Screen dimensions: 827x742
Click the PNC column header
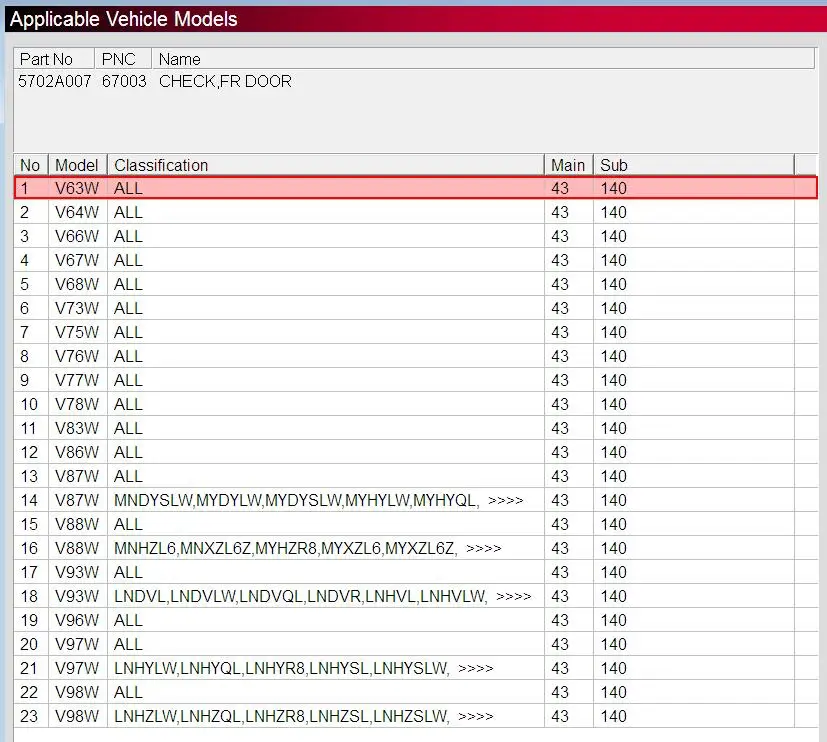point(123,59)
